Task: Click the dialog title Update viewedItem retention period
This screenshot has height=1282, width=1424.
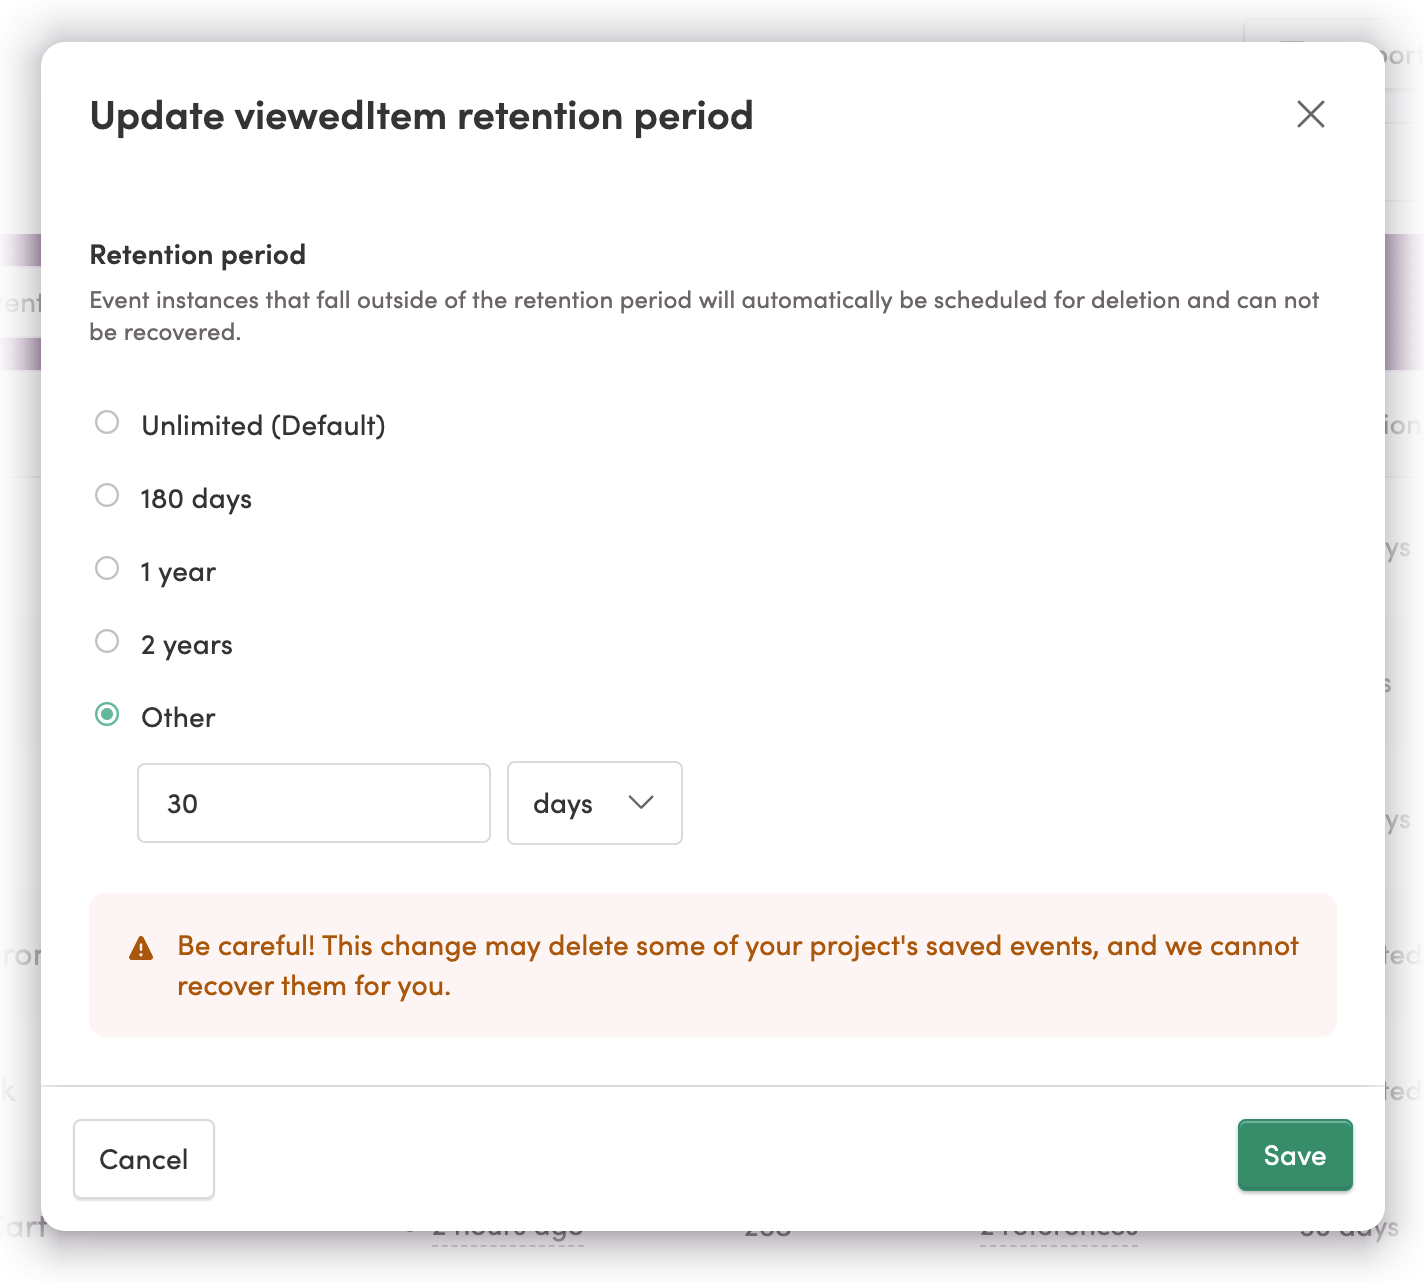Action: click(421, 116)
